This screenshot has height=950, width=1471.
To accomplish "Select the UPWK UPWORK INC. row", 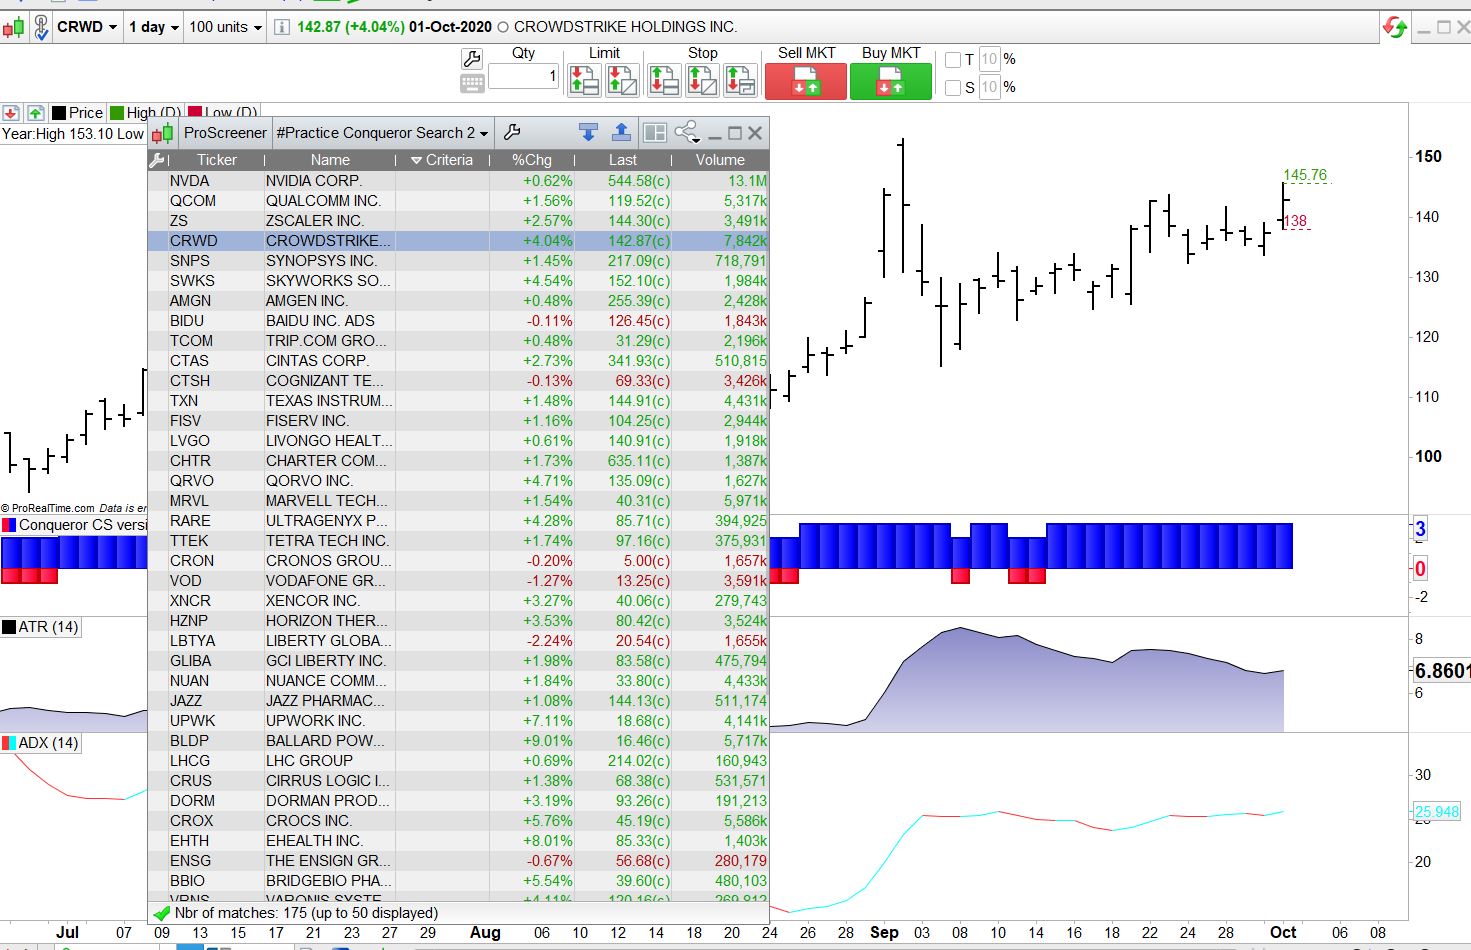I will point(459,721).
